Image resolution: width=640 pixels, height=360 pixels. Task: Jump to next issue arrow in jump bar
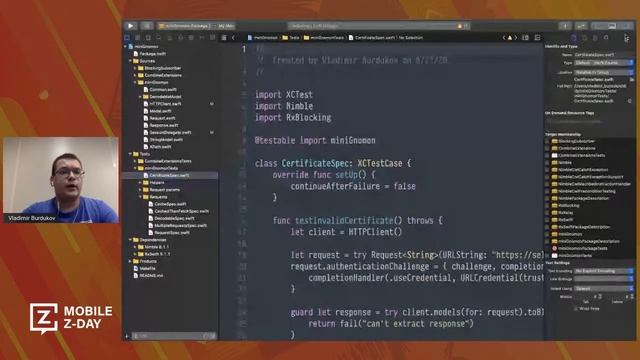tap(516, 38)
